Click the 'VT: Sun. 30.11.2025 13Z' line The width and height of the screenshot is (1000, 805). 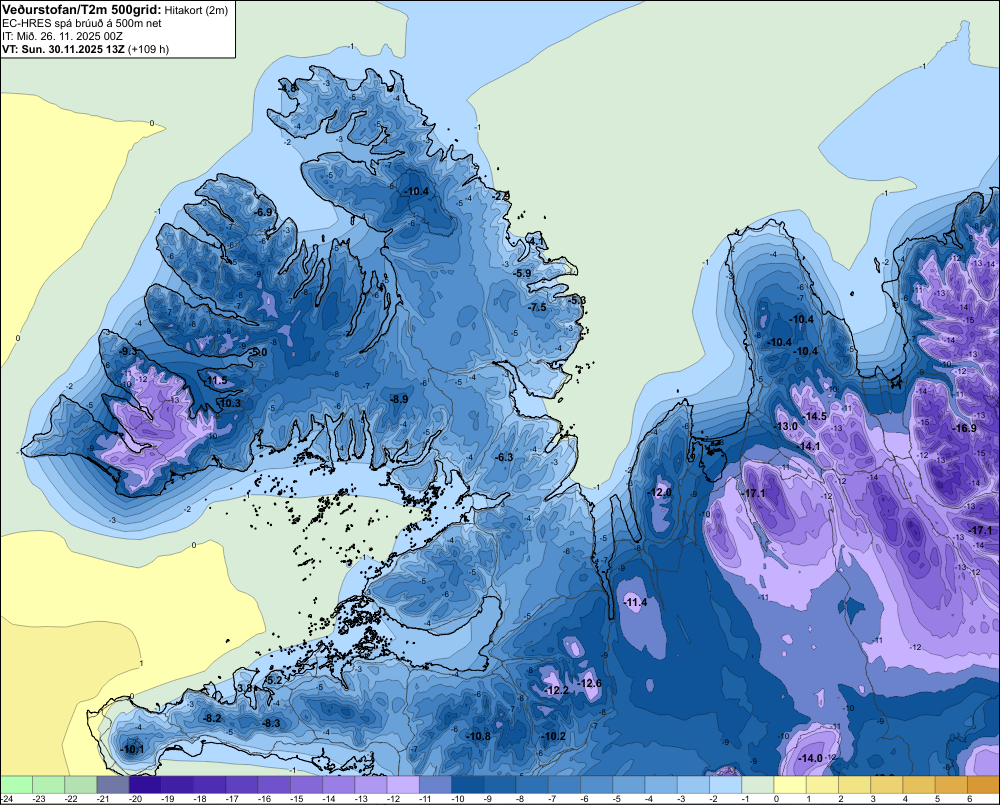(x=63, y=49)
